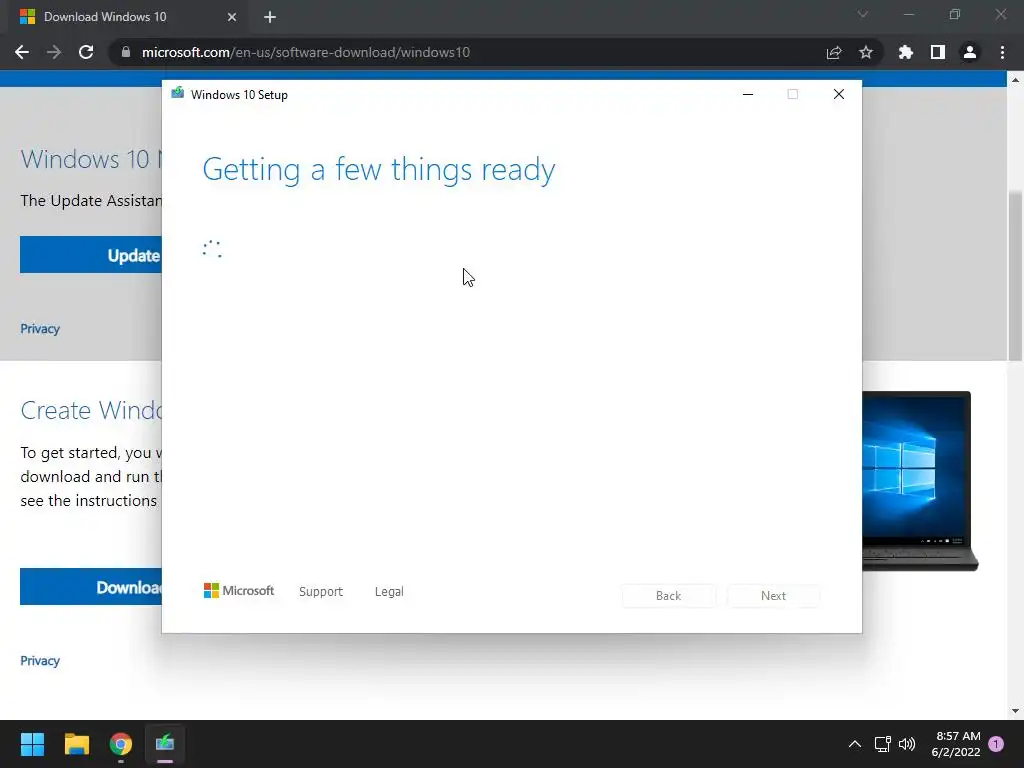Screen dimensions: 1024x768
Task: Click the scrollbar down arrow
Action: pyautogui.click(x=1015, y=711)
